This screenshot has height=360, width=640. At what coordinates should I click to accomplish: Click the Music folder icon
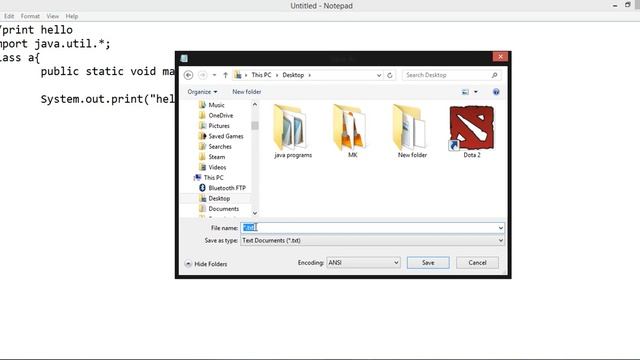tap(202, 105)
